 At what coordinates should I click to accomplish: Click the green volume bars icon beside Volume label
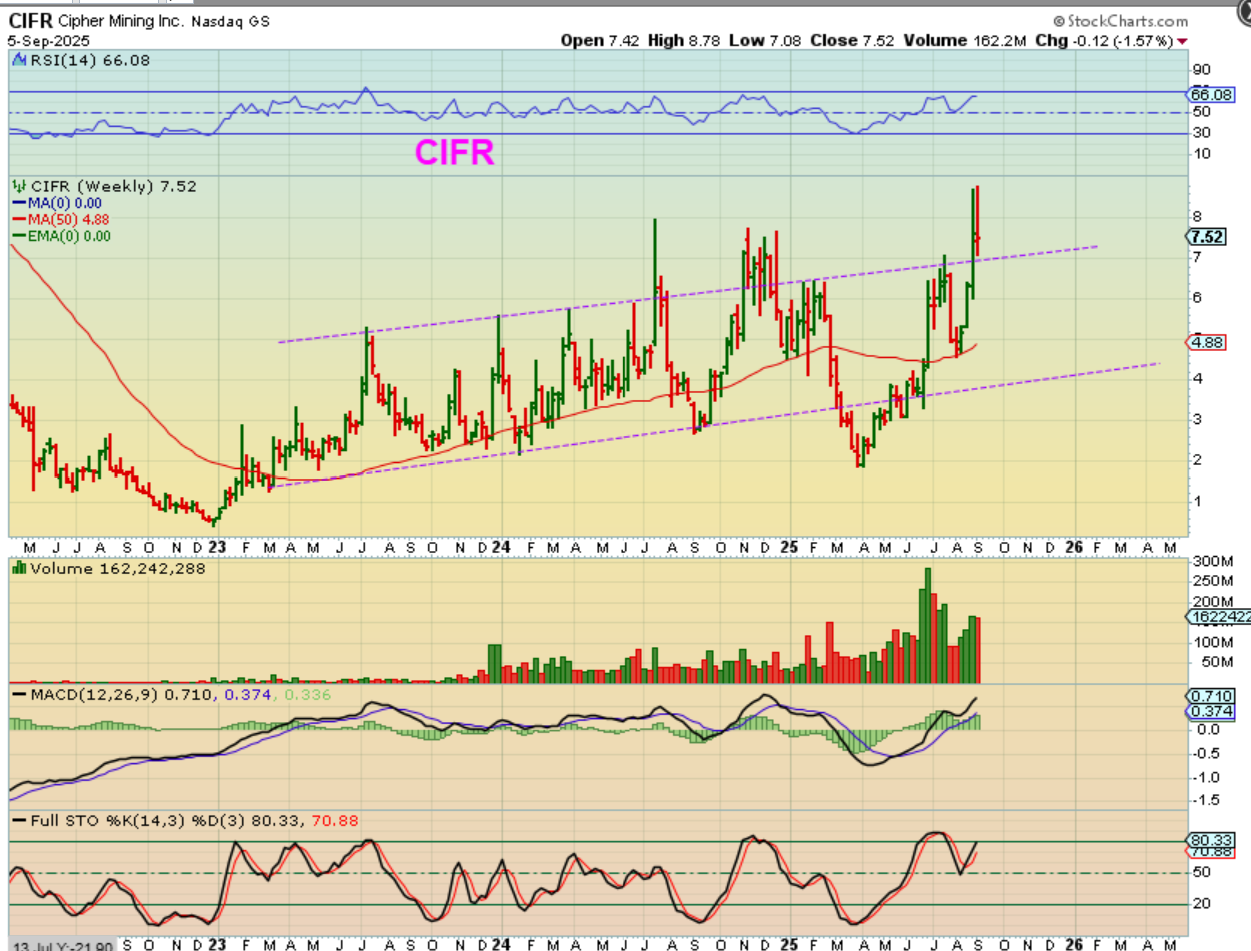tap(18, 568)
